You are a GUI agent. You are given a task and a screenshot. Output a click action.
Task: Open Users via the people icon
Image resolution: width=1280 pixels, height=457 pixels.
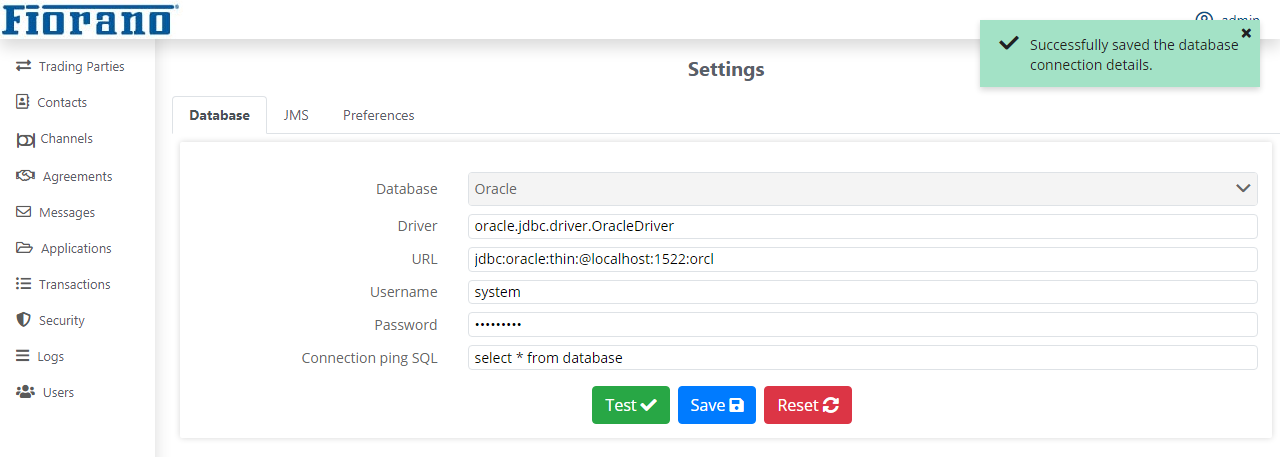[x=25, y=392]
